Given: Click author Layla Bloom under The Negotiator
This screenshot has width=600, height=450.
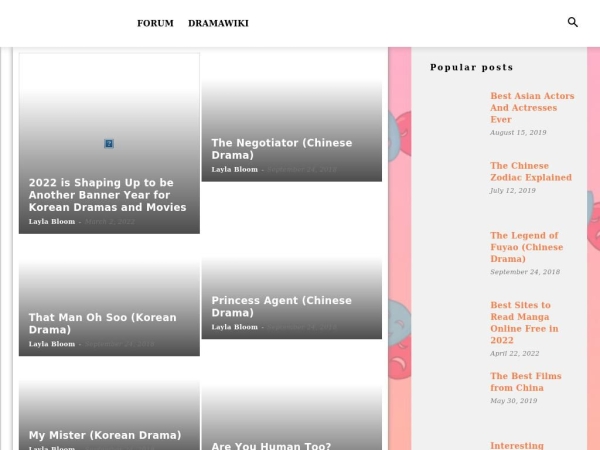Looking at the screenshot, I should pos(235,170).
